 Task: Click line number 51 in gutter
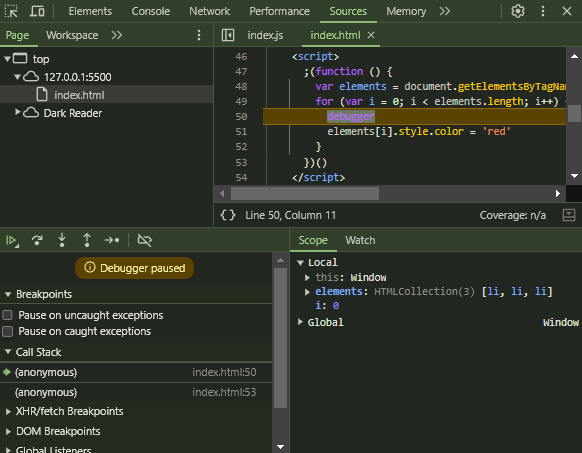(241, 131)
